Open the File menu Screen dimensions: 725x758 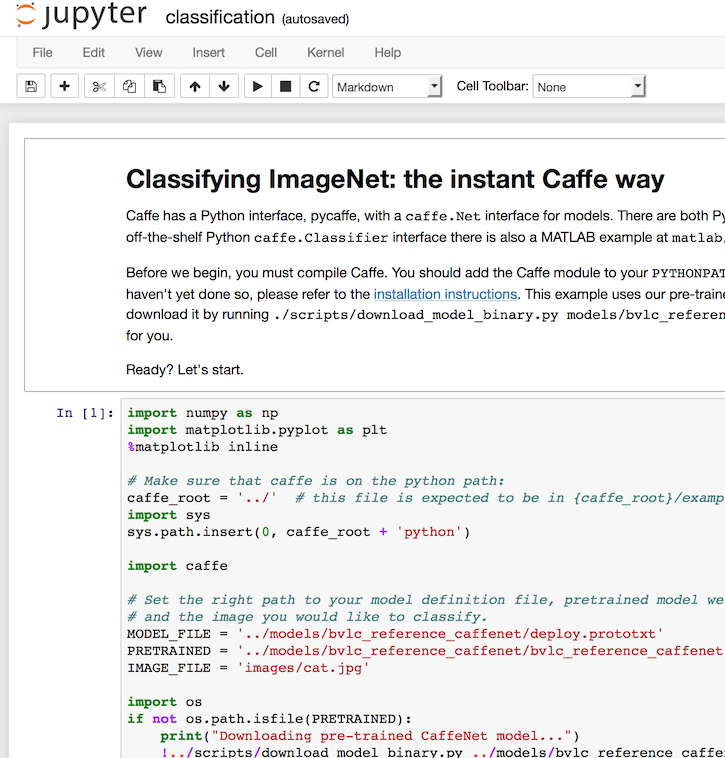pos(43,52)
